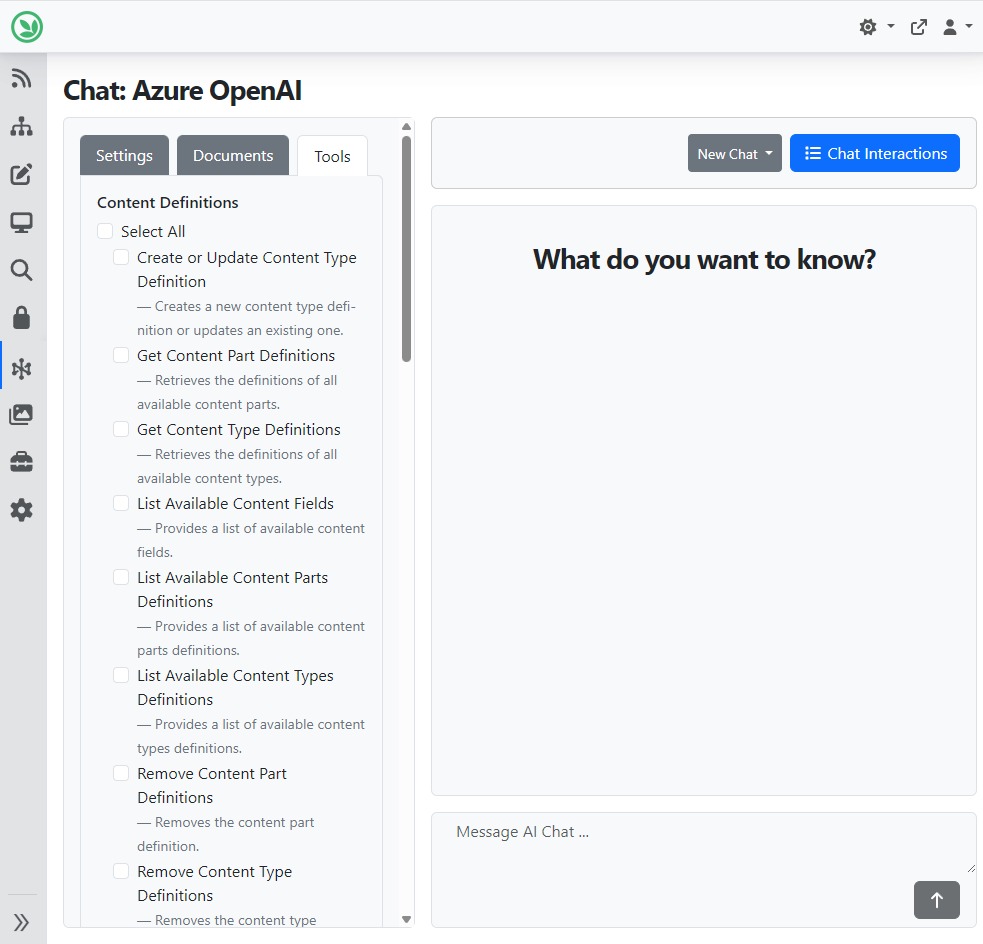This screenshot has height=944, width=983.
Task: Enable List Available Content Fields tool
Action: pos(121,503)
